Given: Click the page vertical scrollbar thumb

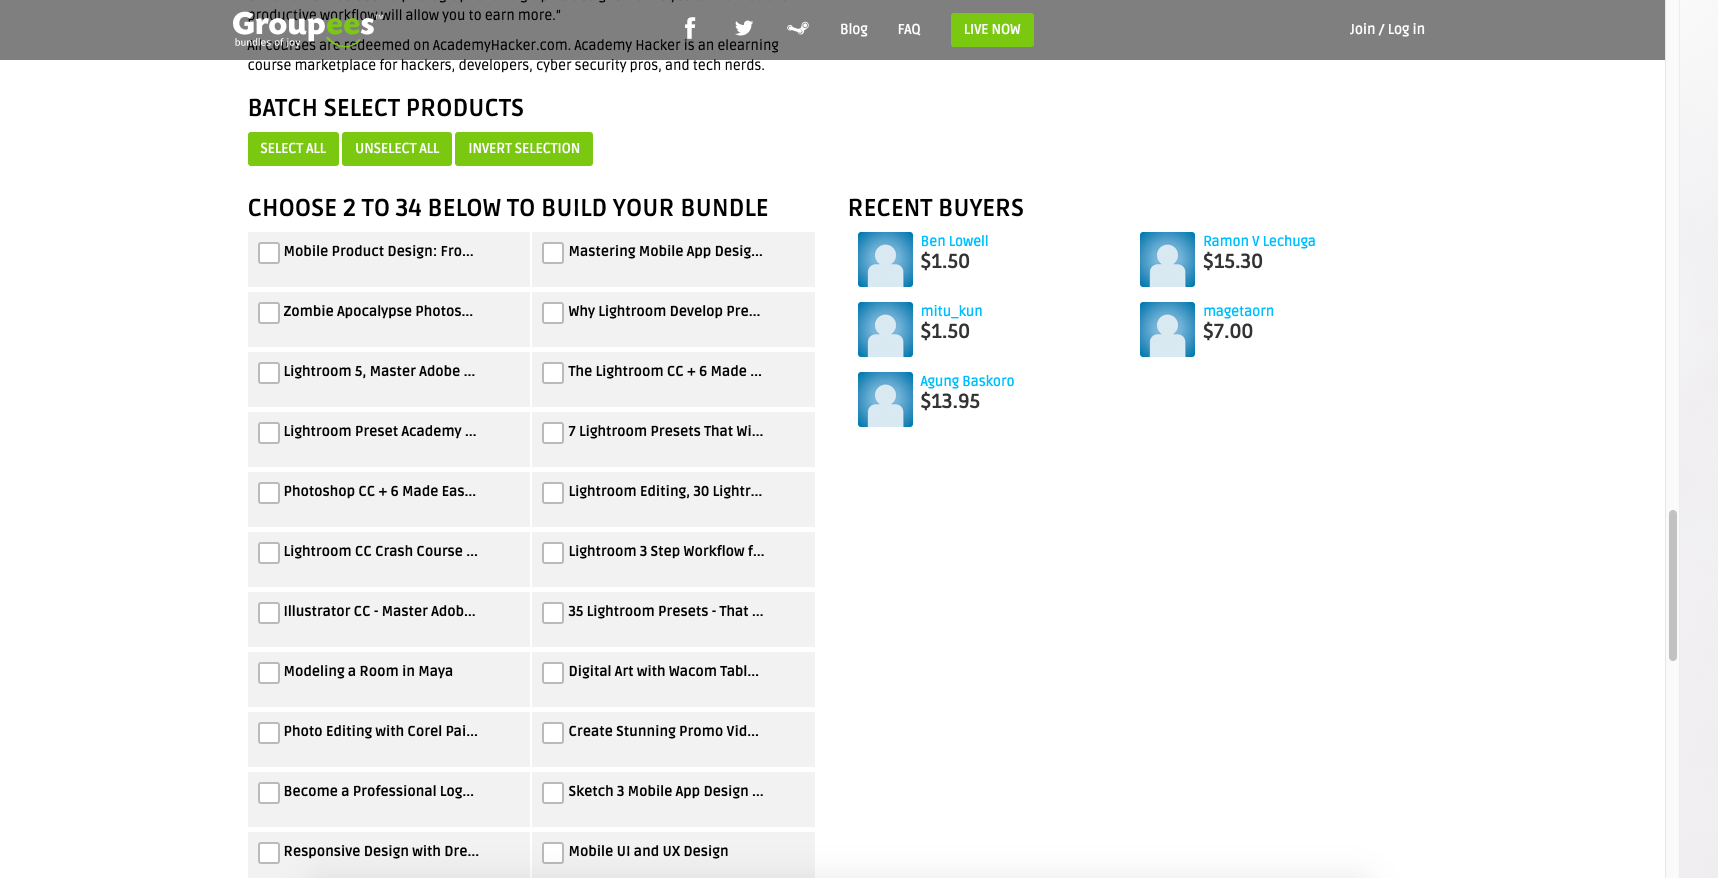Looking at the screenshot, I should tap(1673, 585).
